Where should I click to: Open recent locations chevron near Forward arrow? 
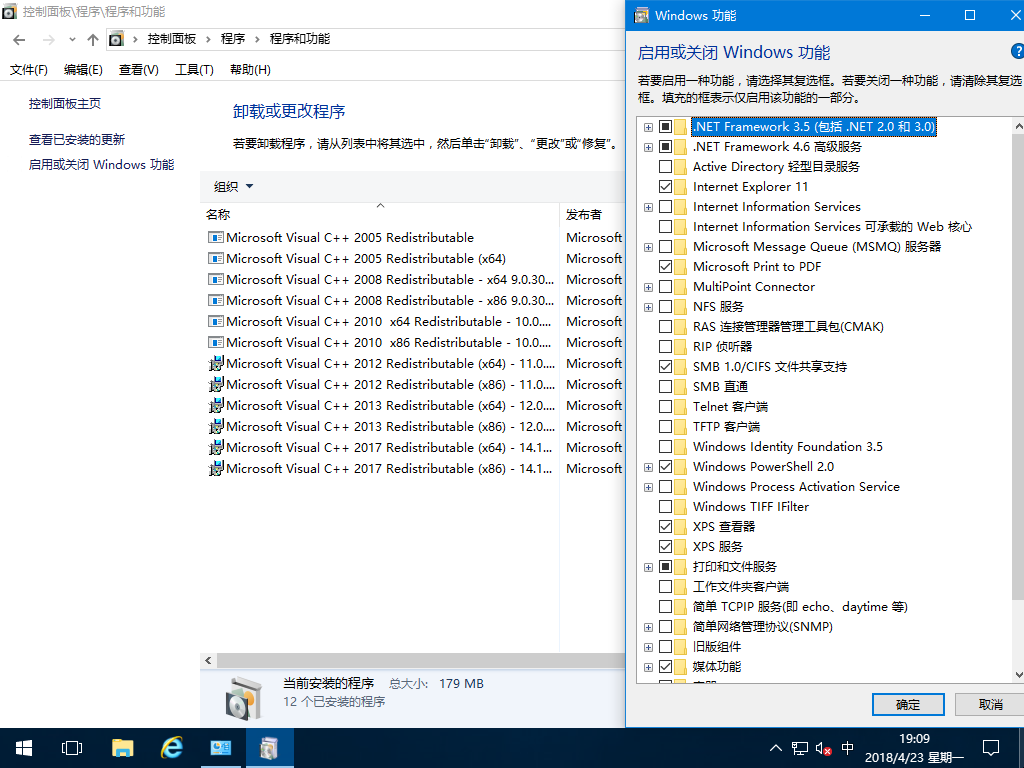pyautogui.click(x=72, y=40)
